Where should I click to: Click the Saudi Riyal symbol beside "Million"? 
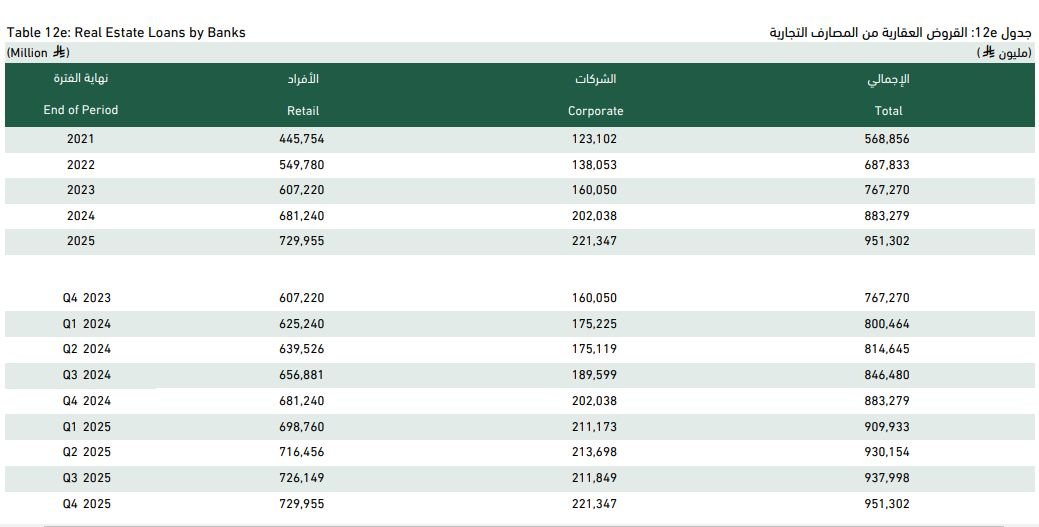[59, 53]
